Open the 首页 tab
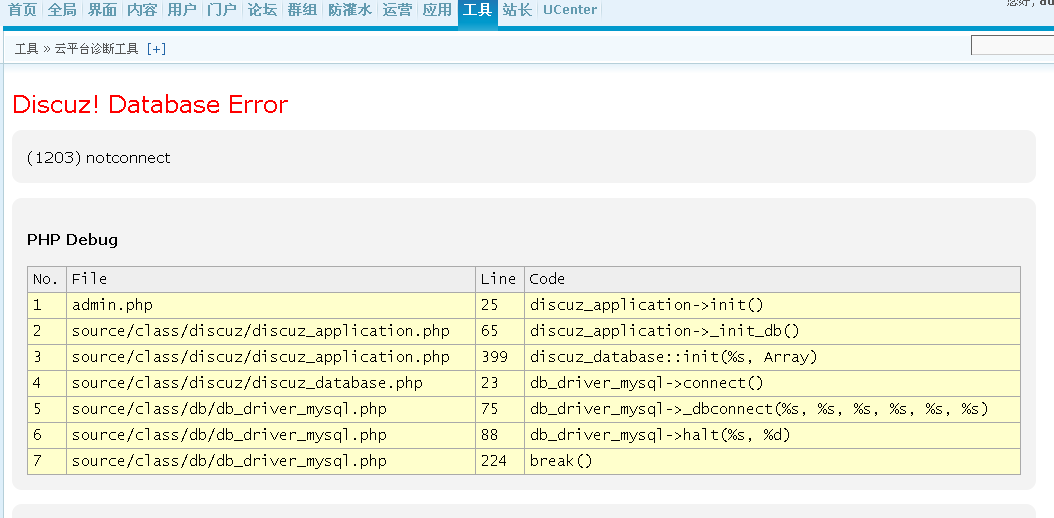The image size is (1054, 518). point(22,10)
